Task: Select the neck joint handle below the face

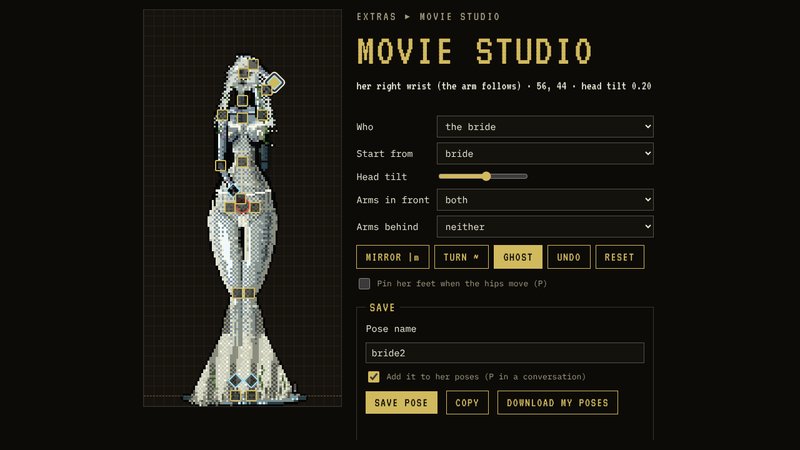Action: [x=242, y=101]
